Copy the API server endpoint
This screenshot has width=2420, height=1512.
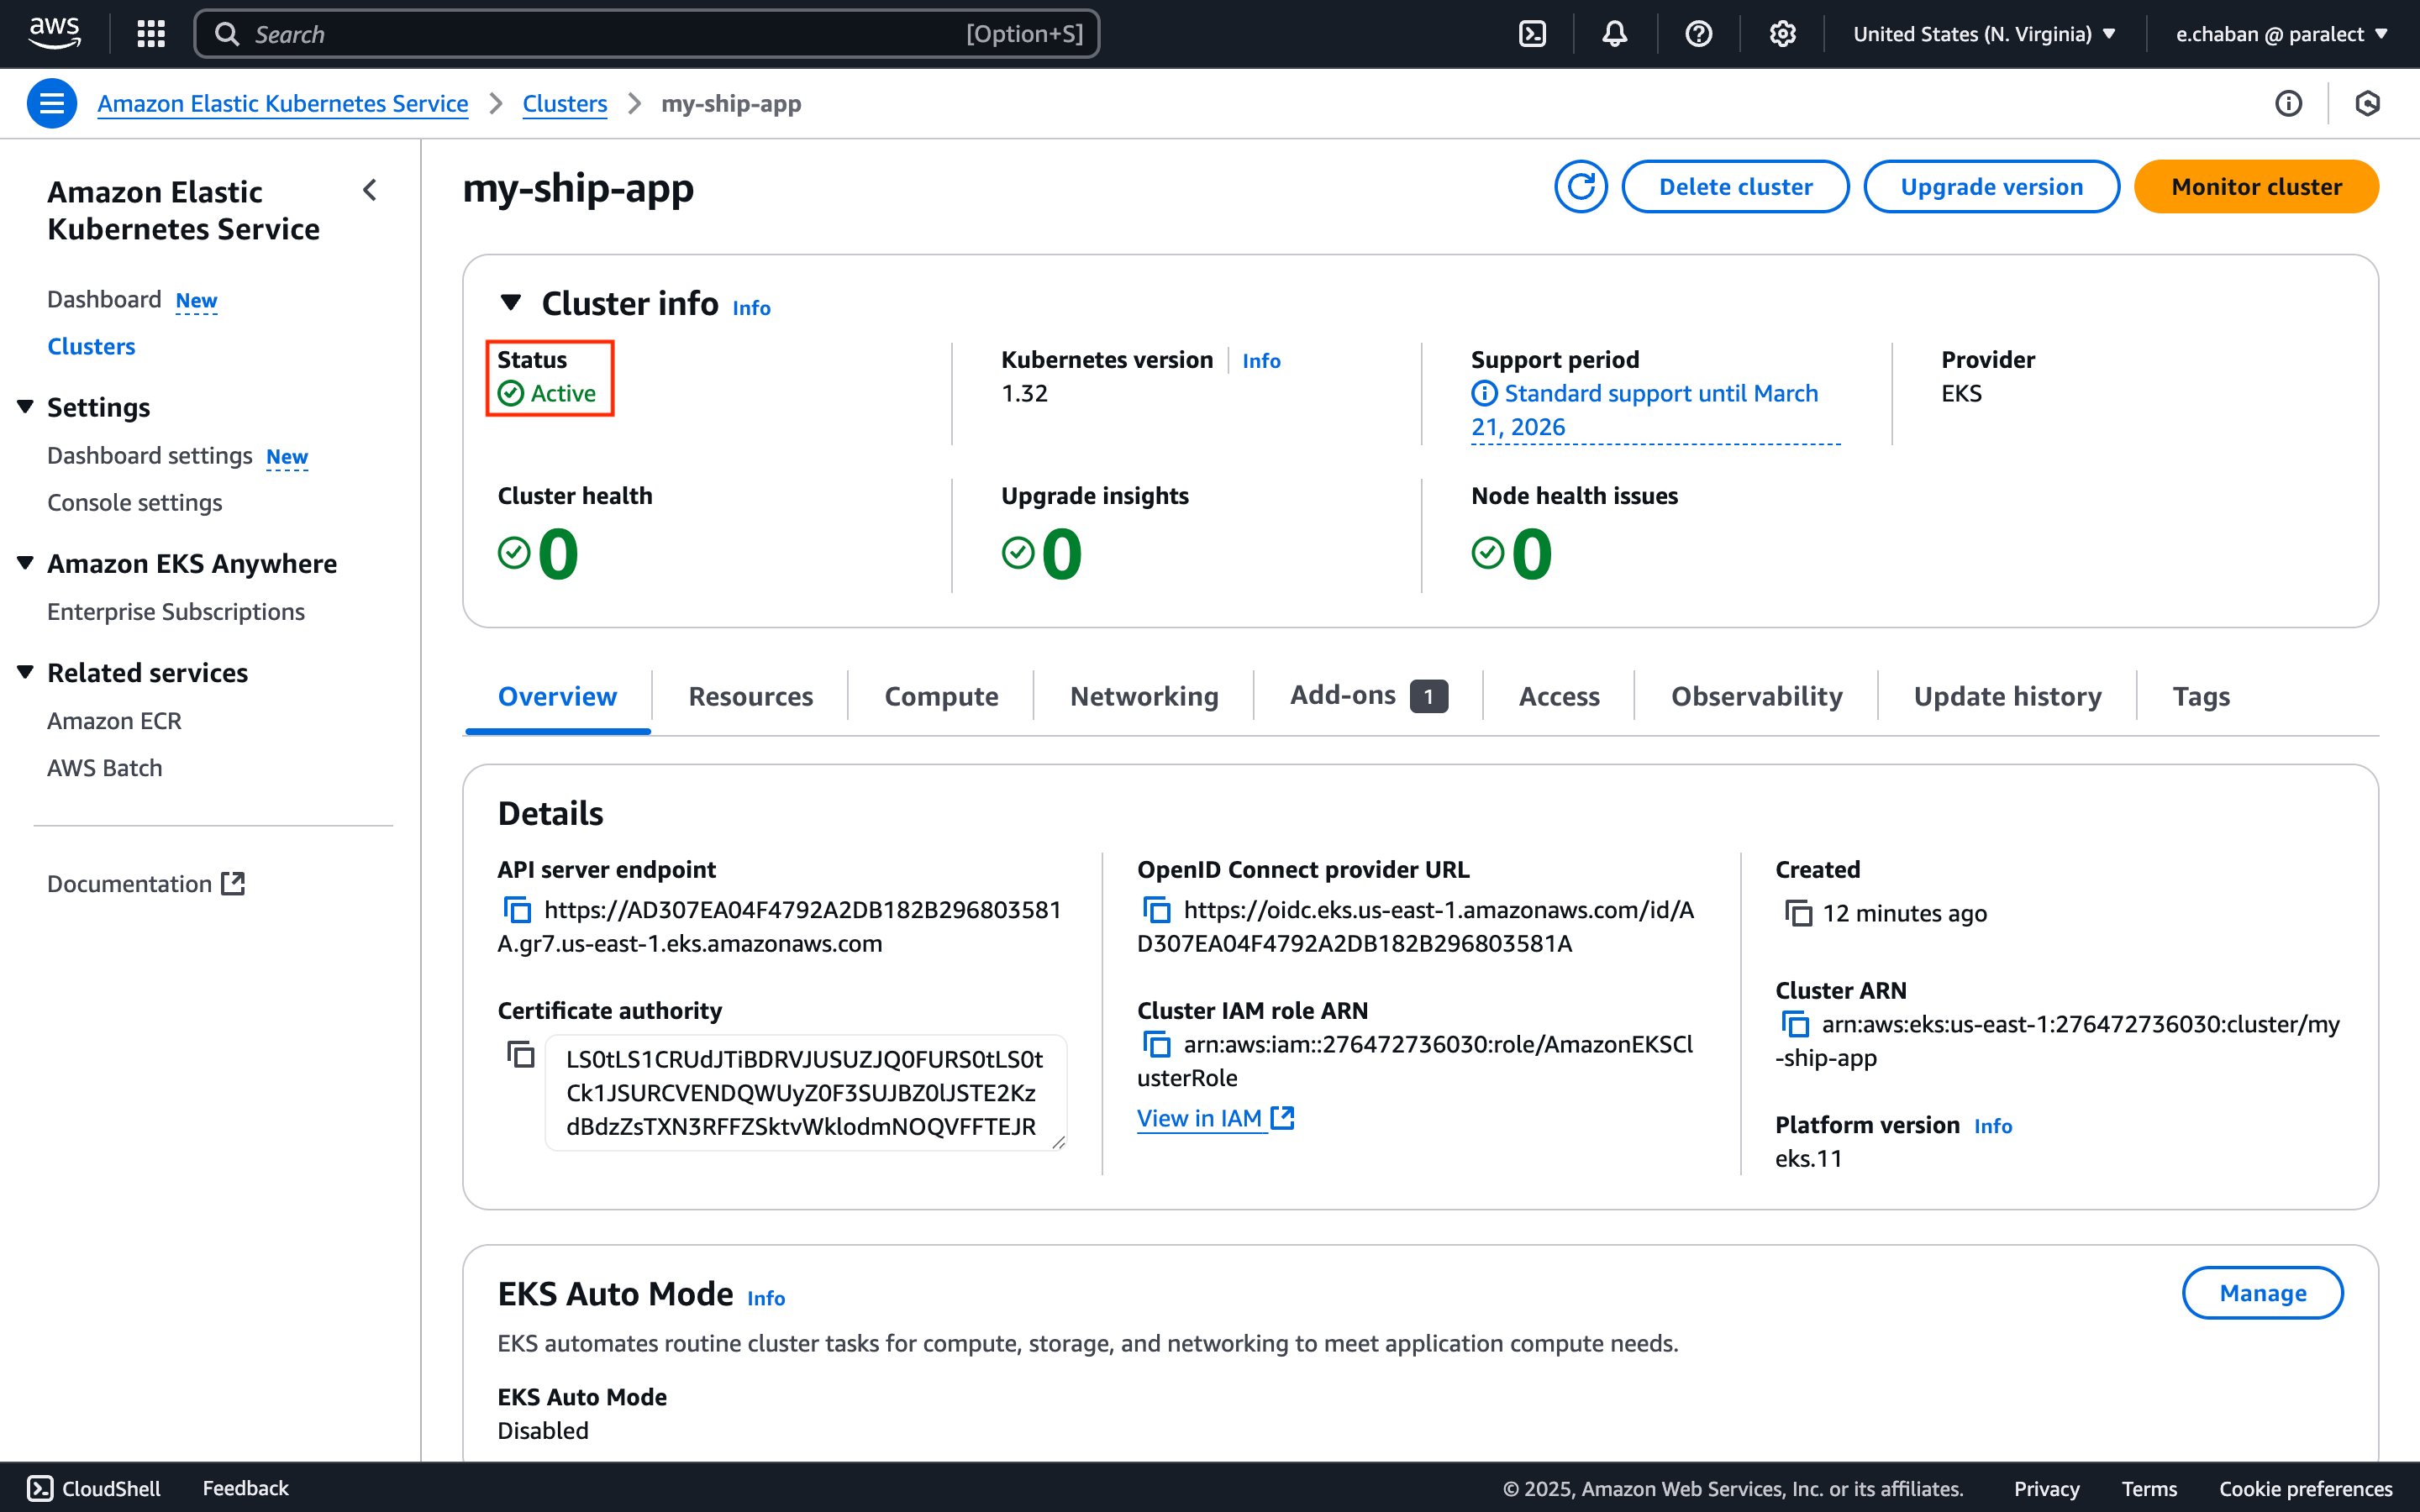pos(519,910)
